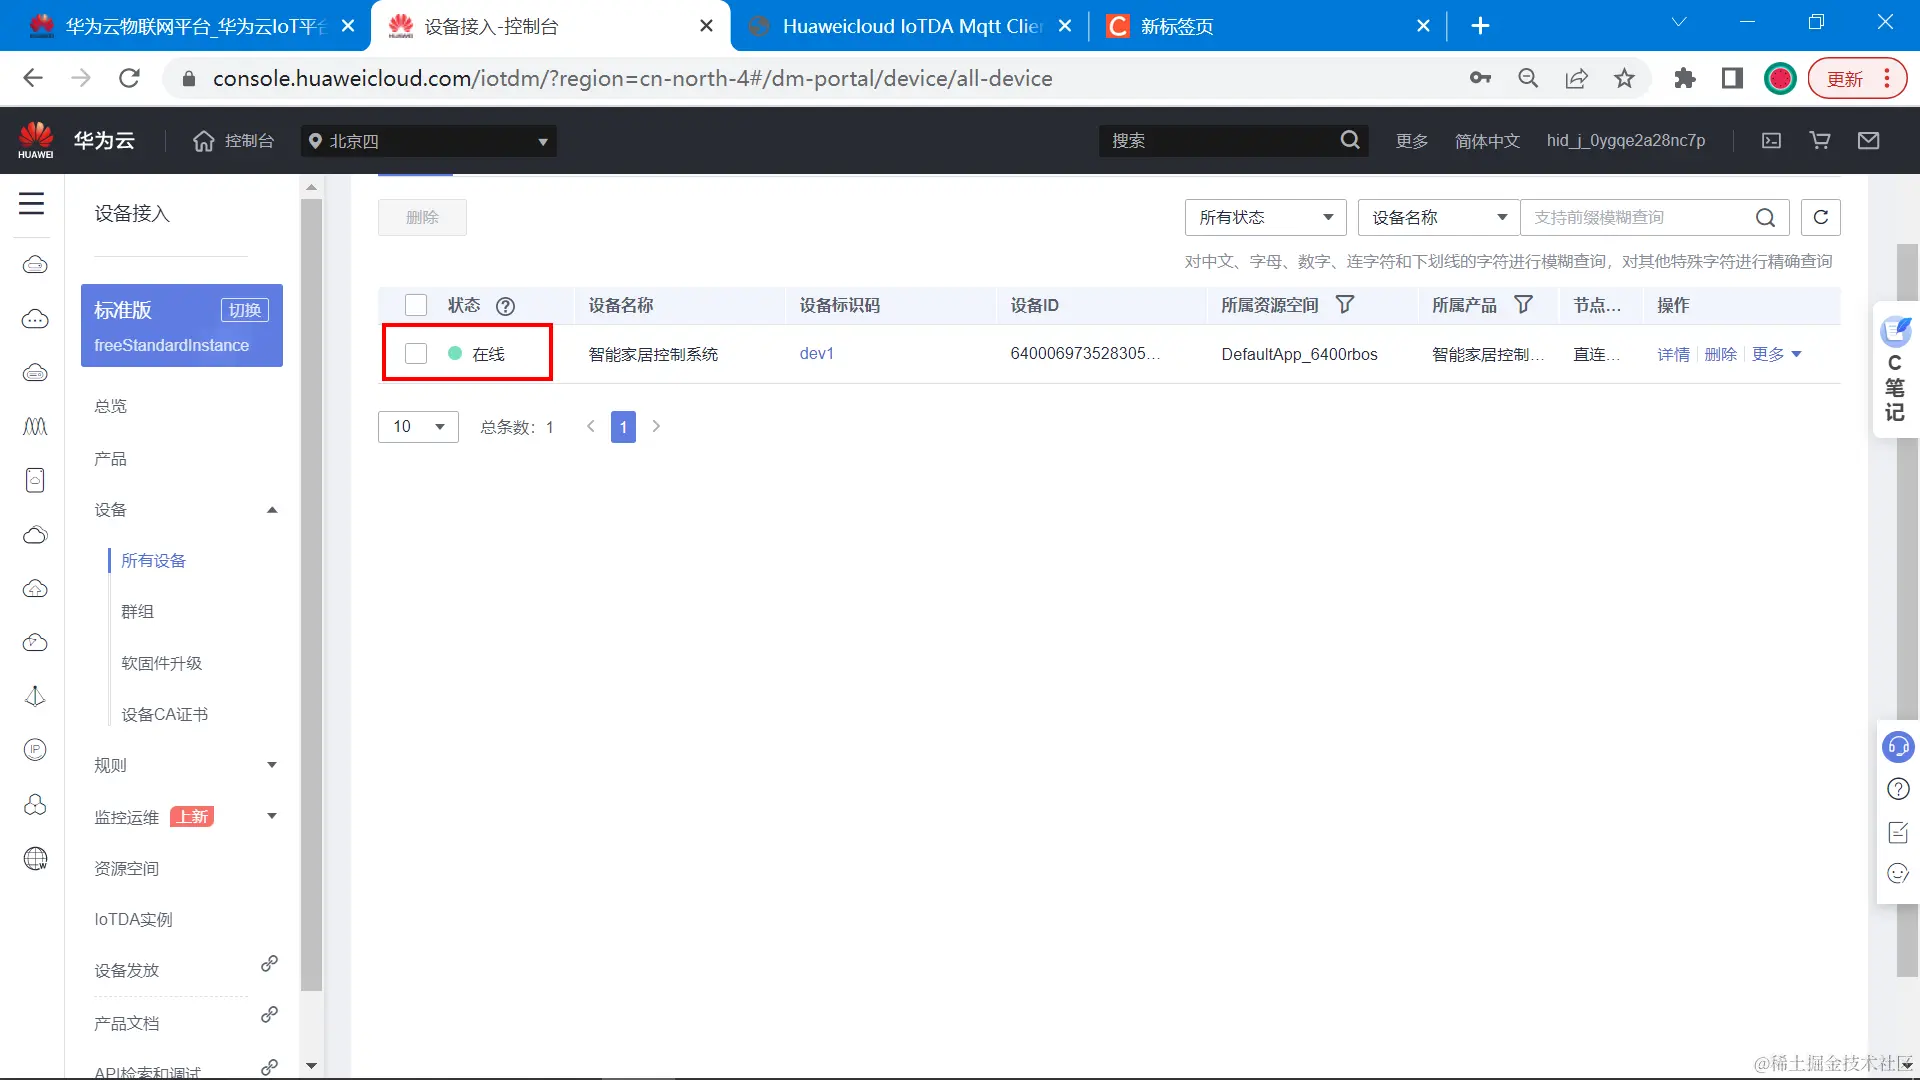Image resolution: width=1920 pixels, height=1080 pixels.
Task: Click the 更多 link in top navigation
Action: click(1412, 141)
